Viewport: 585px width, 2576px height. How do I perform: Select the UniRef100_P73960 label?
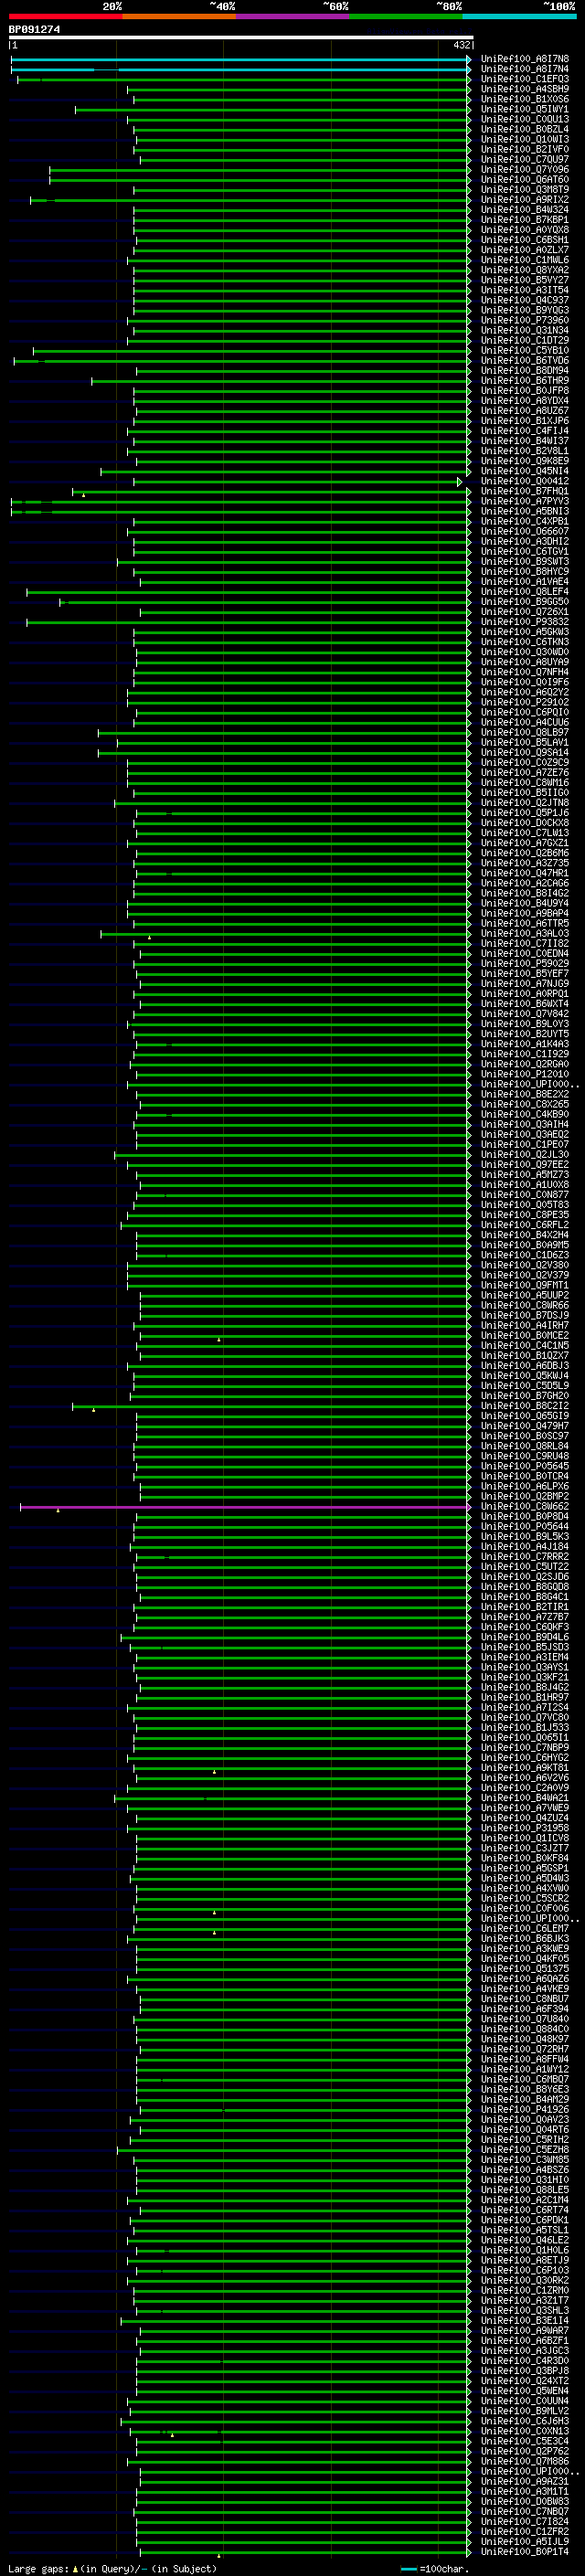[x=525, y=321]
